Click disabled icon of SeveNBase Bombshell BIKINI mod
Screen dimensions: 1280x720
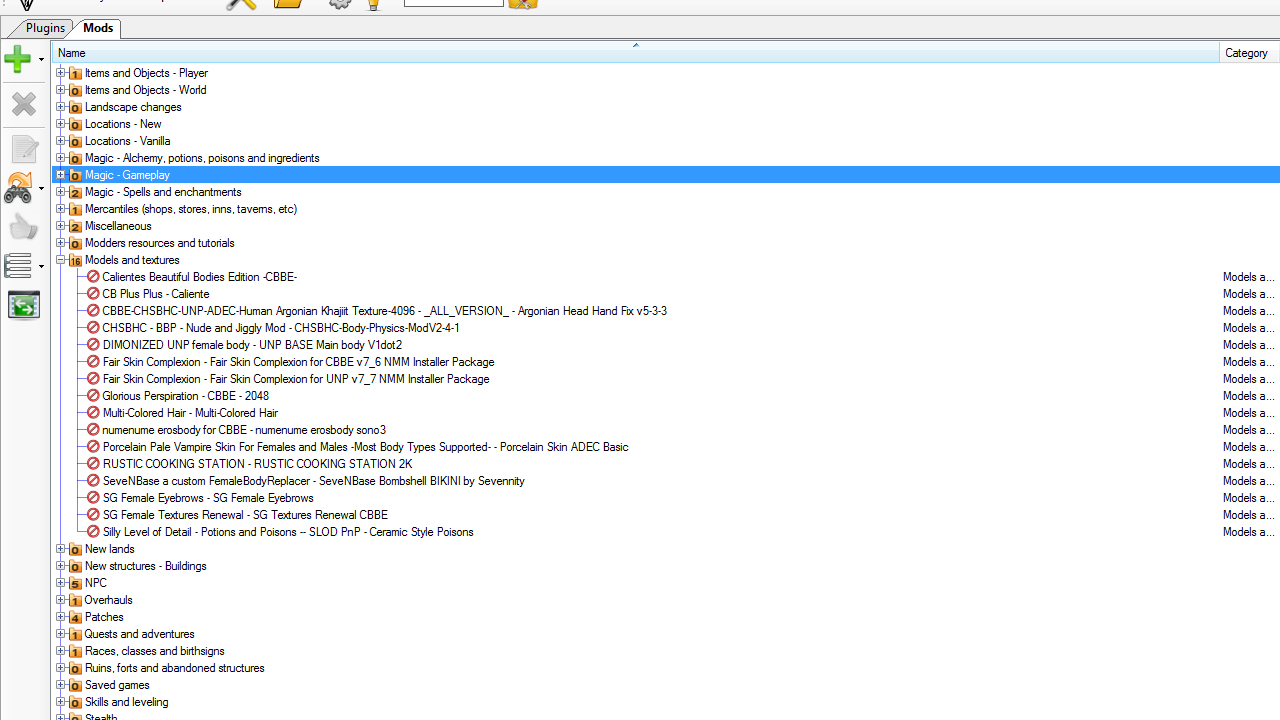(x=93, y=481)
